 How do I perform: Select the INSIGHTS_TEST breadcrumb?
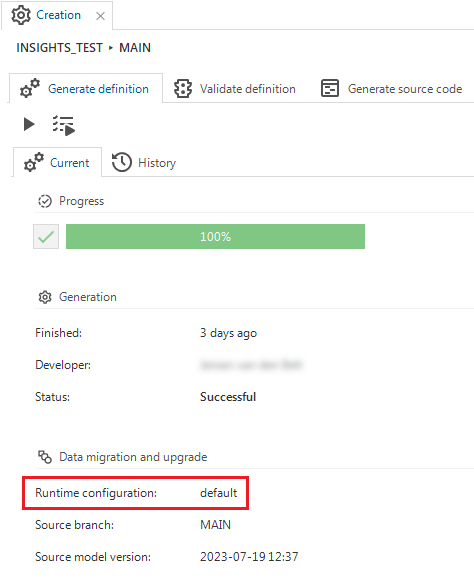point(59,48)
